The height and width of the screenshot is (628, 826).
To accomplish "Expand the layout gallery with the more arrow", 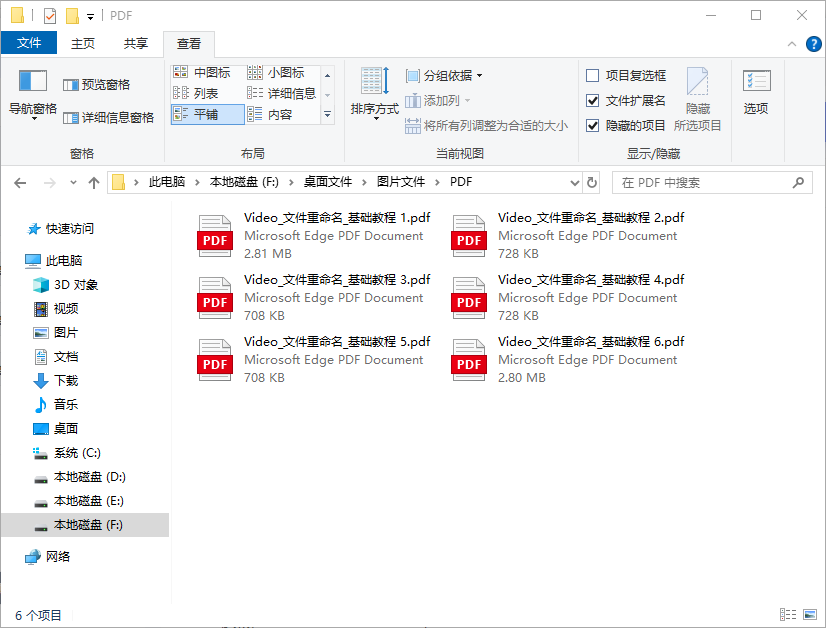I will tap(327, 113).
